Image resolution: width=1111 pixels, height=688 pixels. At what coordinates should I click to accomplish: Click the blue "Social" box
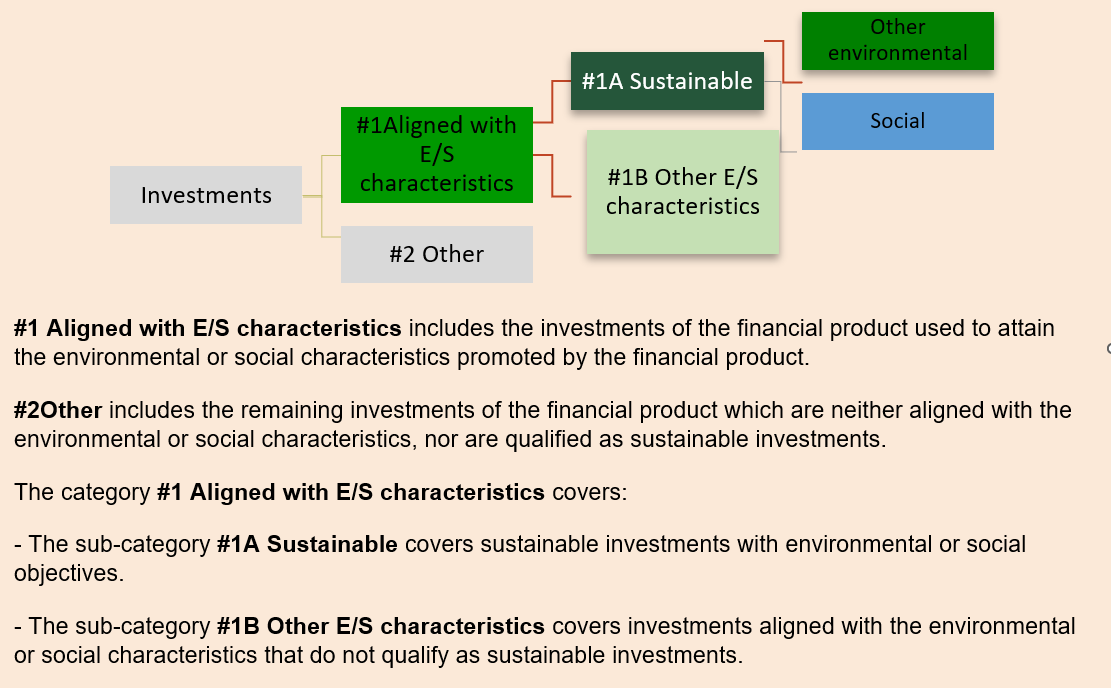[897, 121]
